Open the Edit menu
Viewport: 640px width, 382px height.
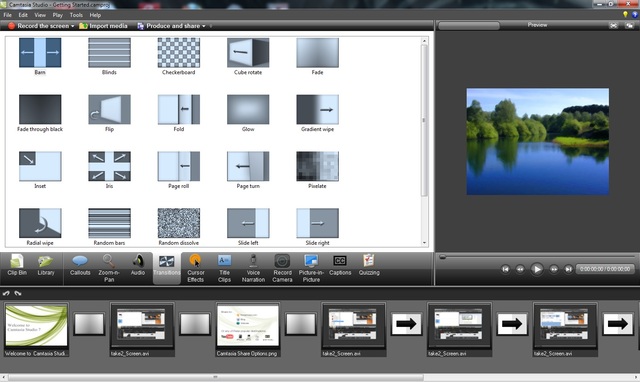tap(23, 15)
